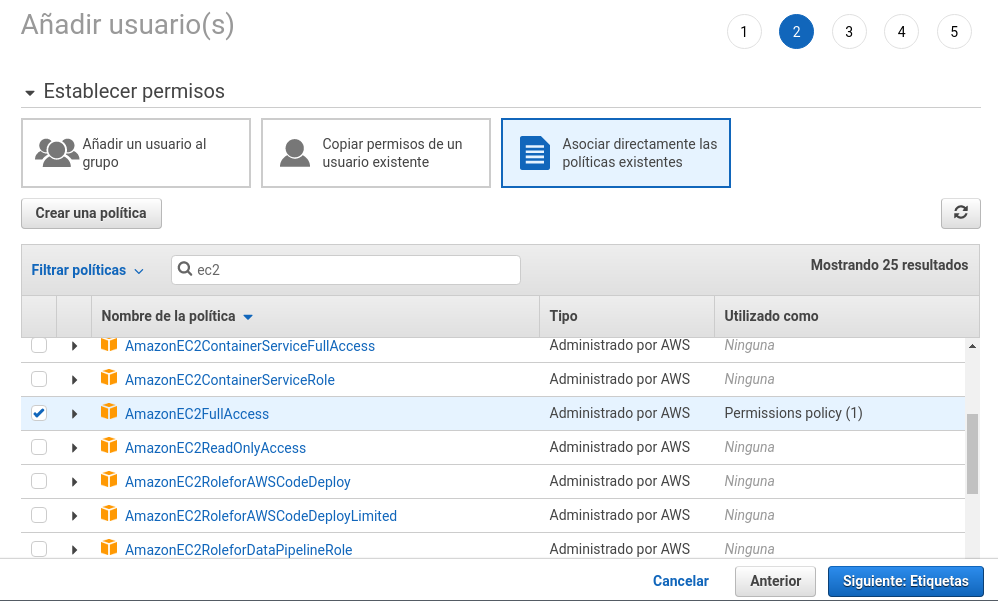Click the Cancelar link
Viewport: 998px width, 601px height.
click(680, 581)
